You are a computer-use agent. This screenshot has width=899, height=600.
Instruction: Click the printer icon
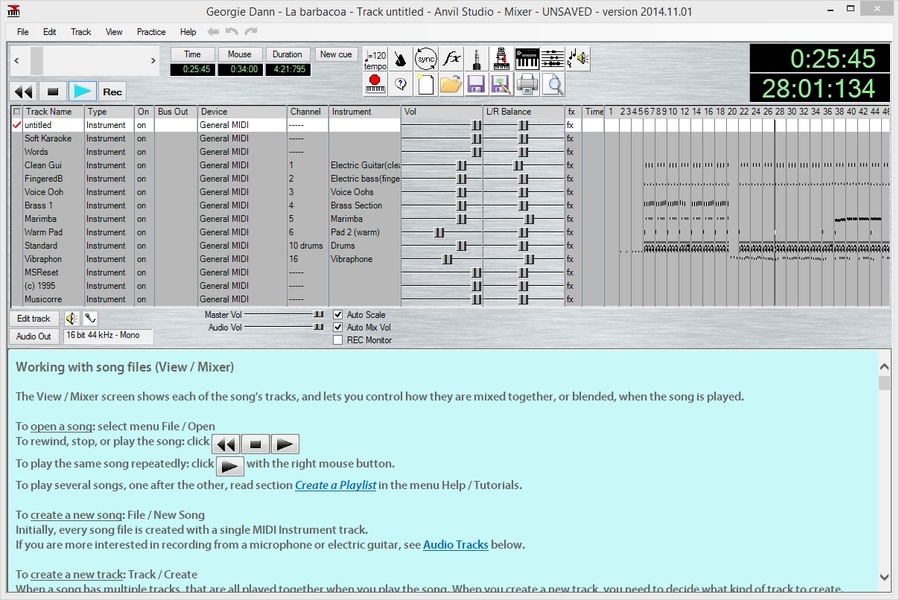pos(527,85)
